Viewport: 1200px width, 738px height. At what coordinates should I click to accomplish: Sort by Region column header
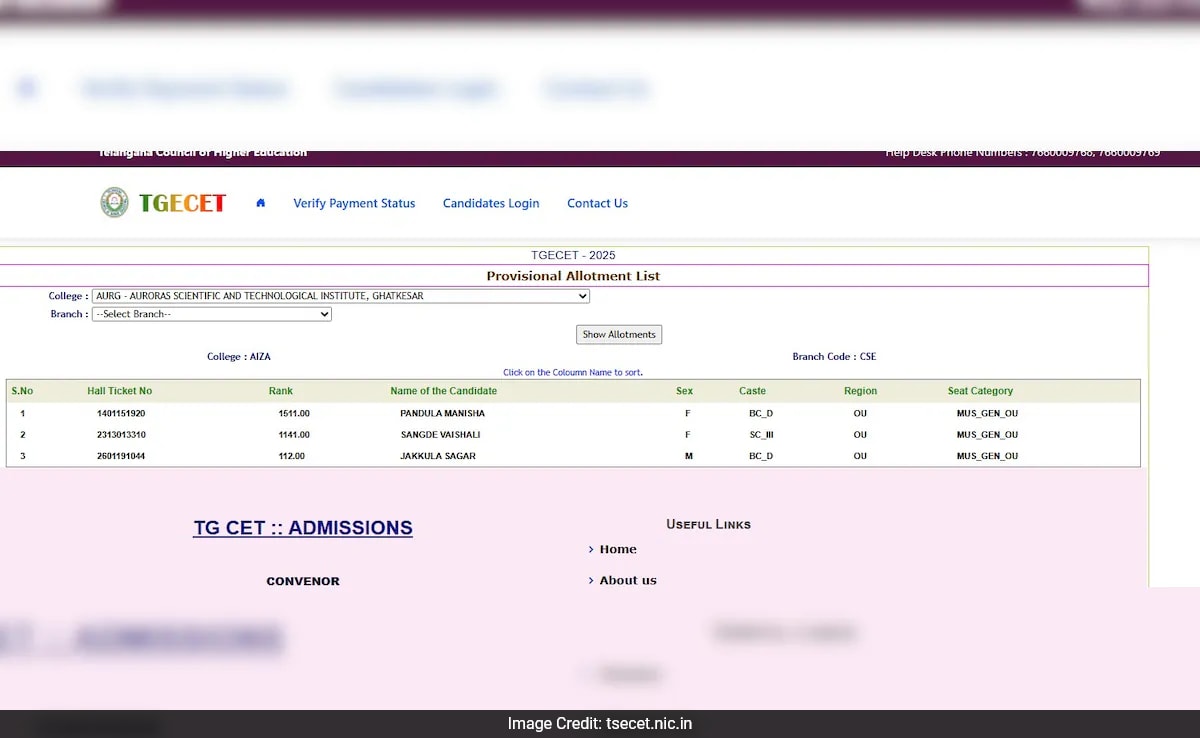(860, 391)
